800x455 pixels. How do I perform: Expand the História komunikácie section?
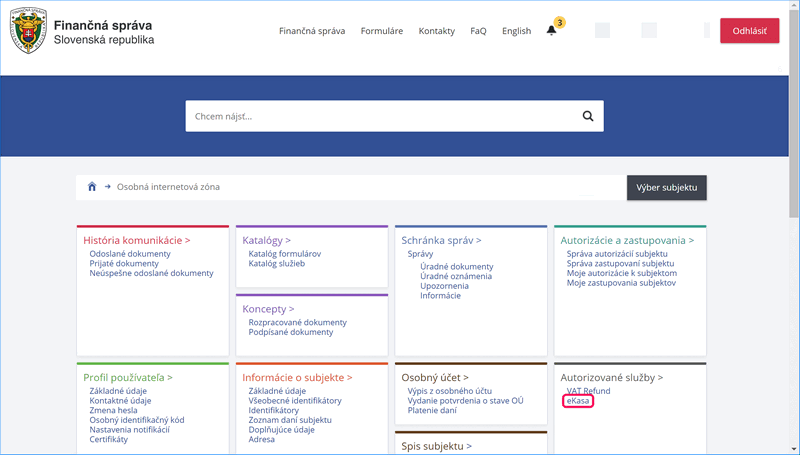[136, 241]
